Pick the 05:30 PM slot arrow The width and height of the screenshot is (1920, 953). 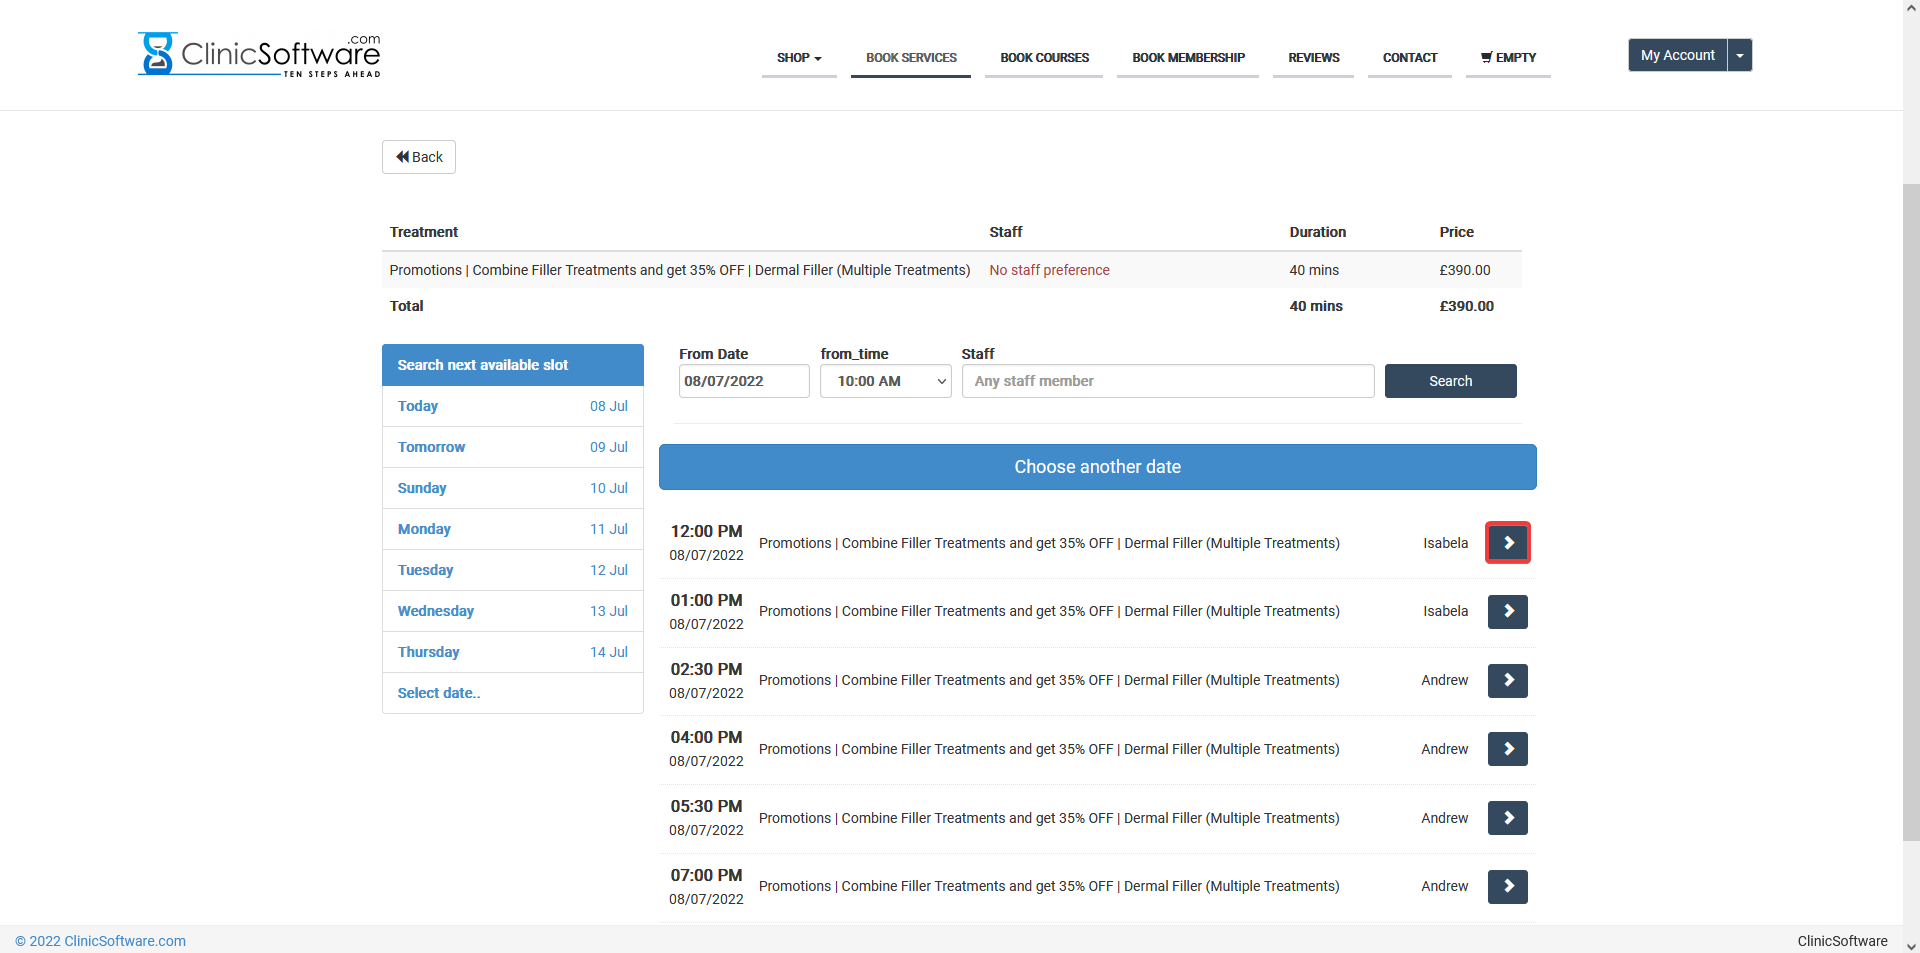tap(1507, 818)
